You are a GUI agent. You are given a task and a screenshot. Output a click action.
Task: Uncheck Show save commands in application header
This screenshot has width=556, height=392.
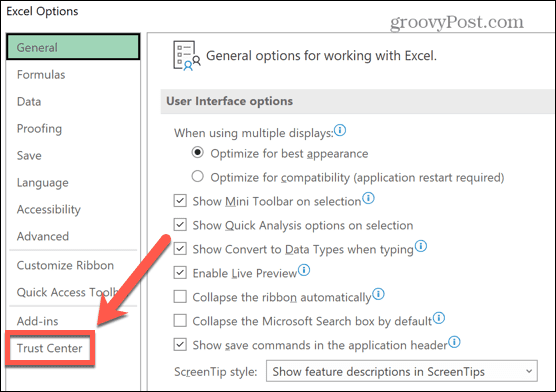pyautogui.click(x=180, y=344)
